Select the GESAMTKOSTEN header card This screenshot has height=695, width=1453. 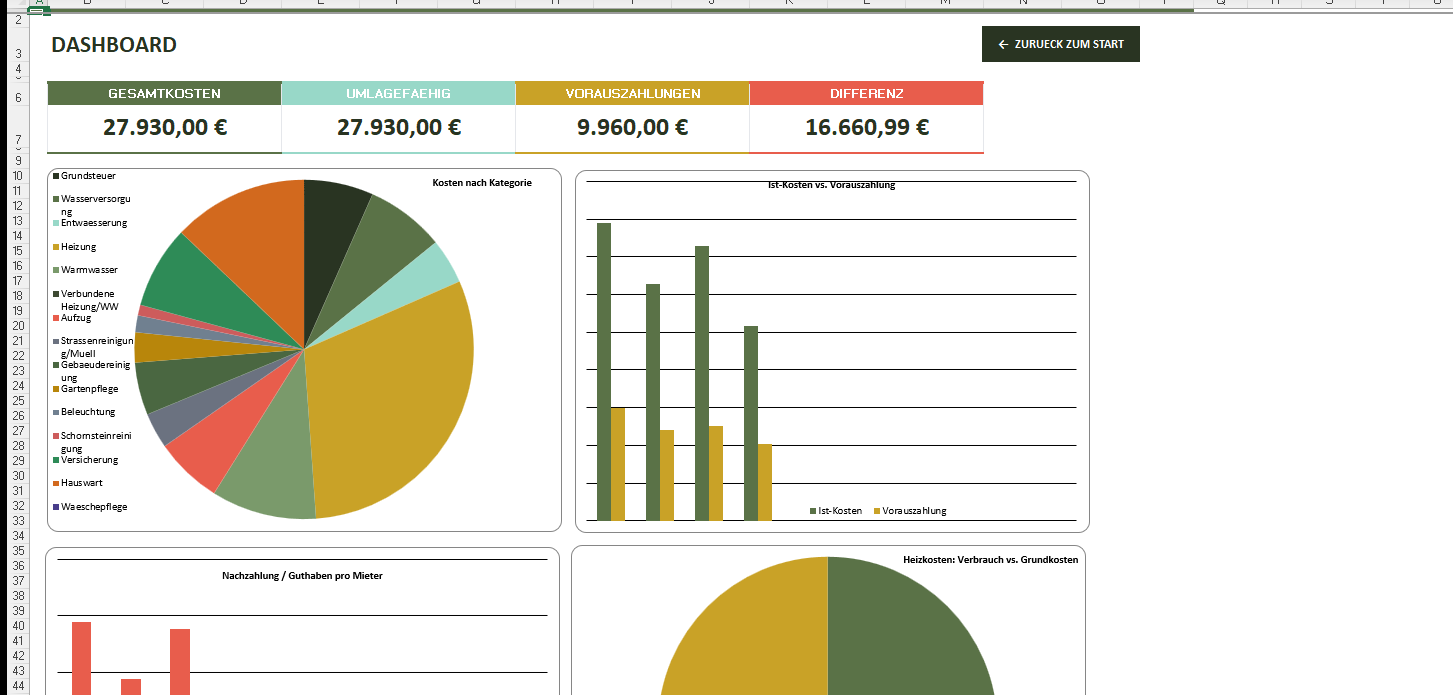164,94
